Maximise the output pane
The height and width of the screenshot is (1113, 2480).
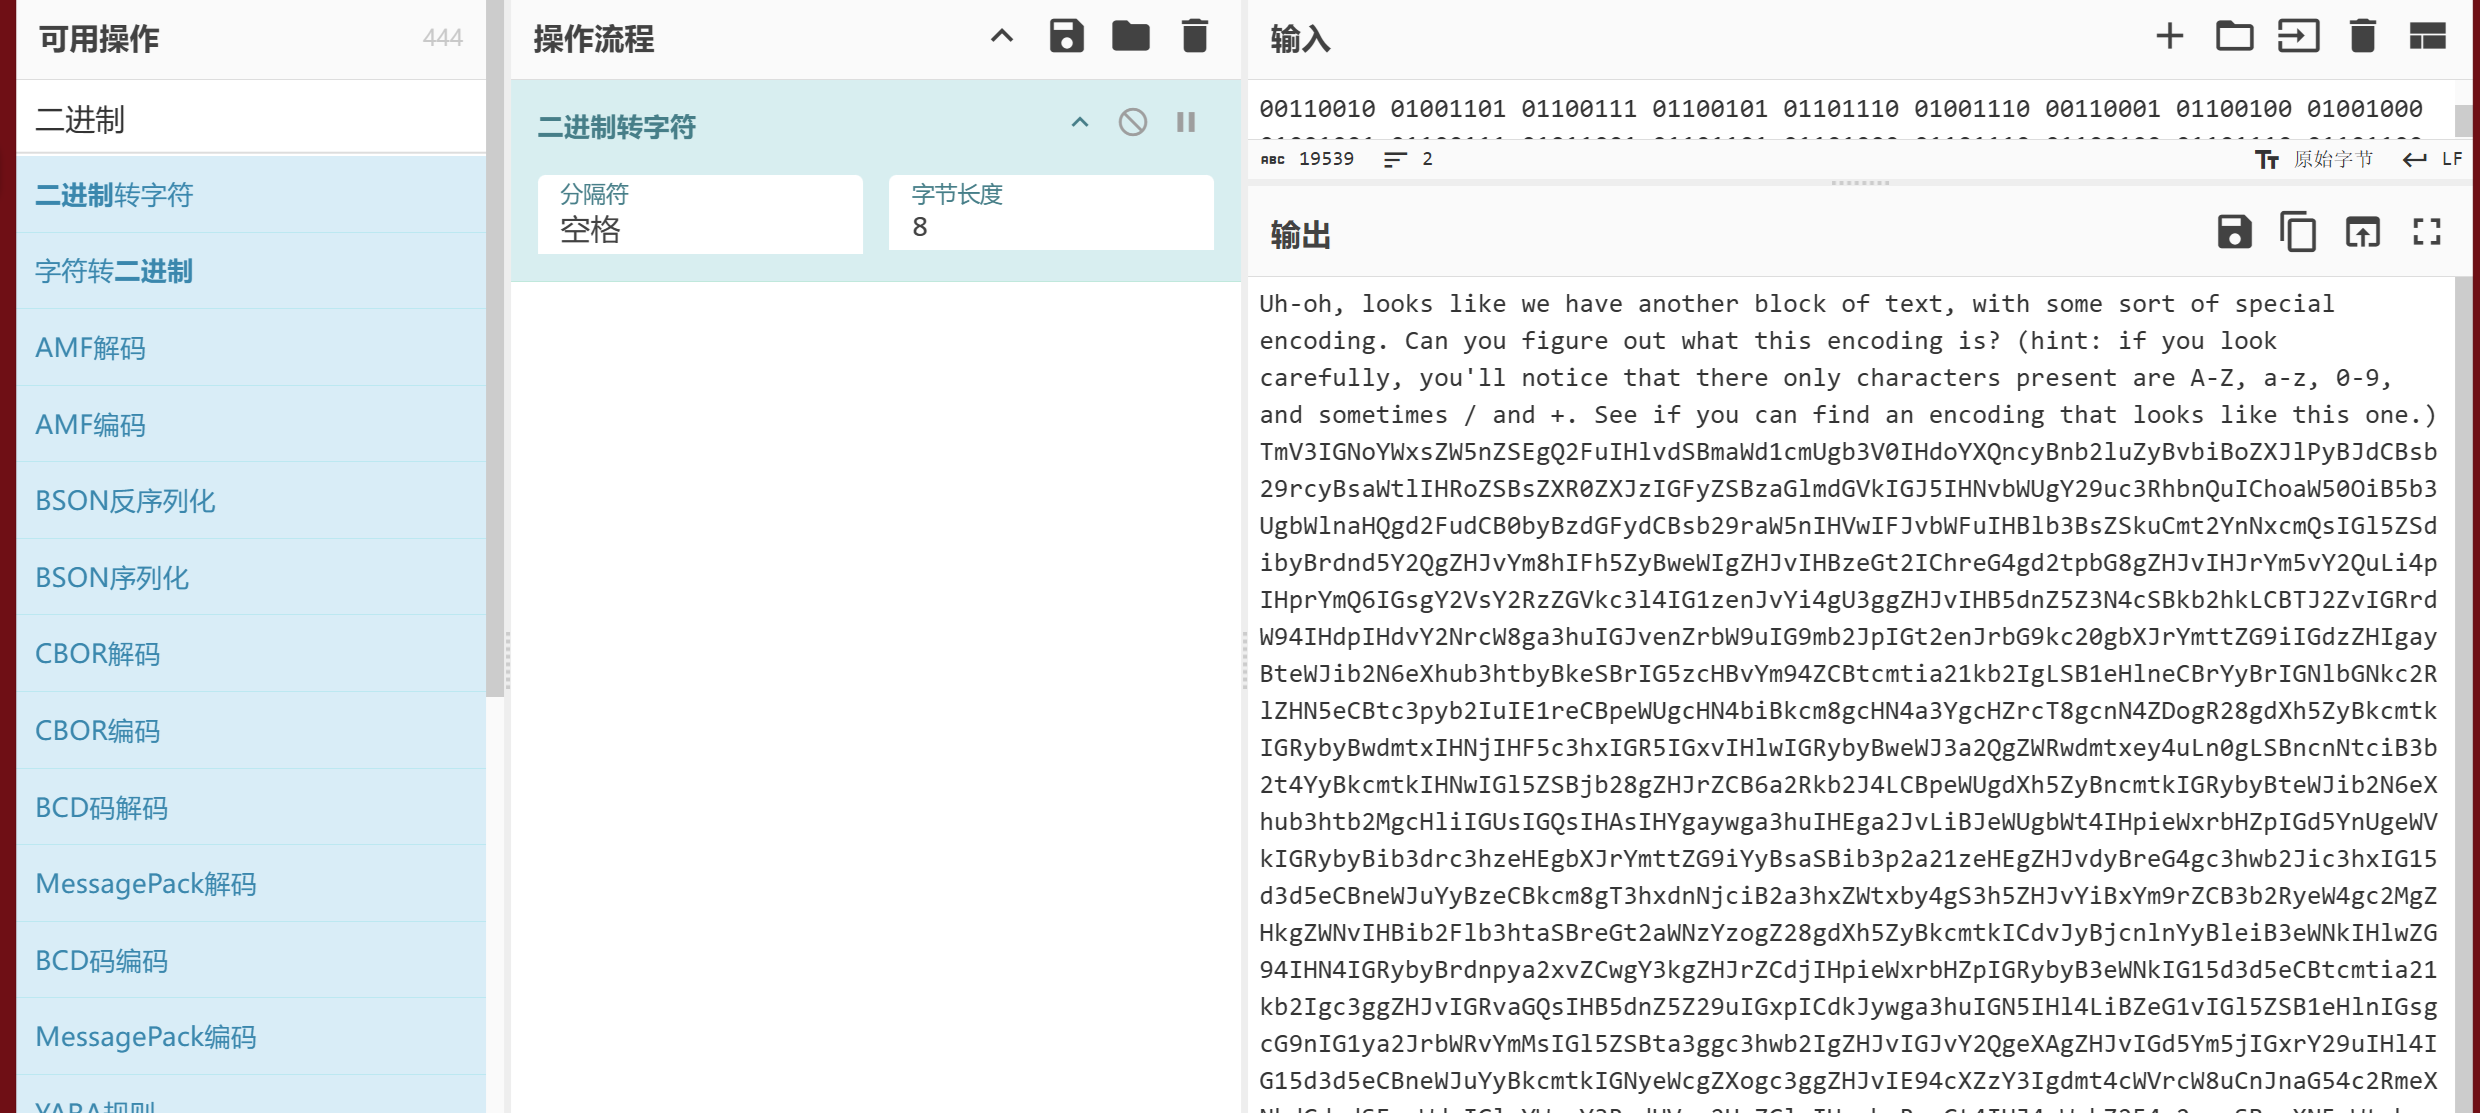[2426, 233]
